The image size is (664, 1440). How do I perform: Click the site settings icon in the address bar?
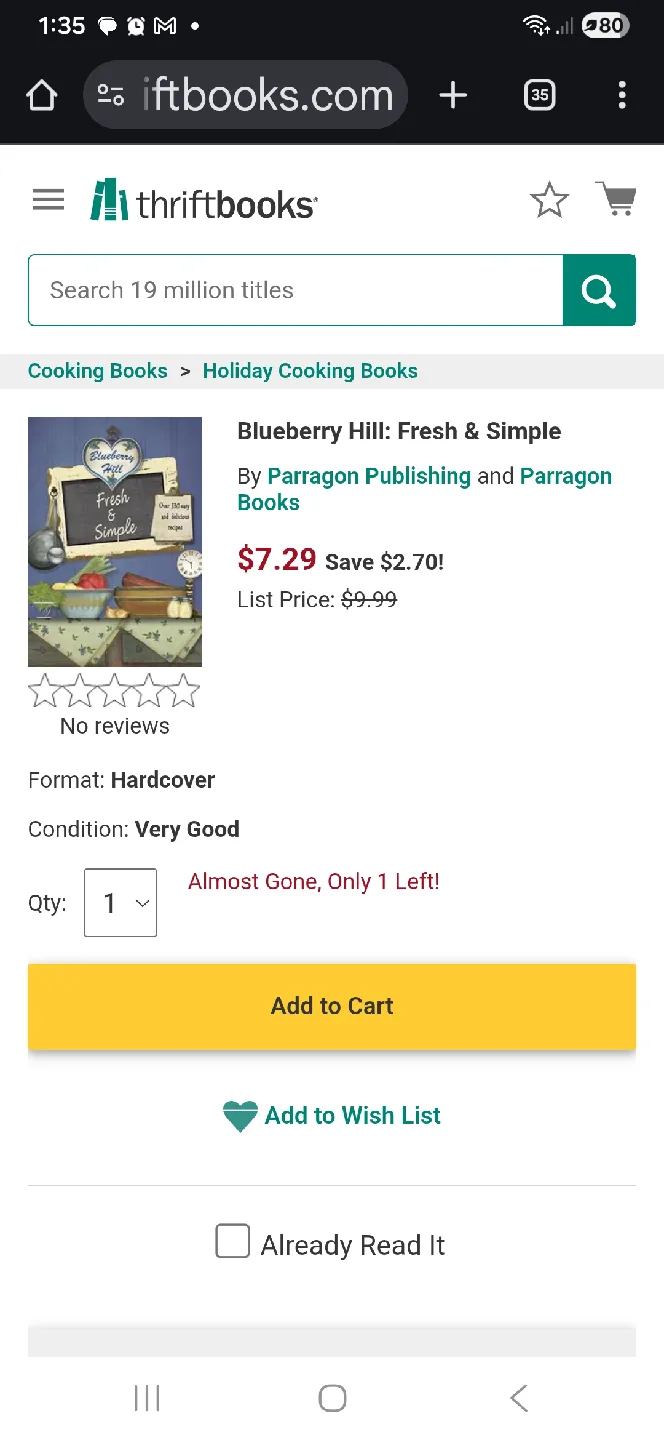coord(112,95)
